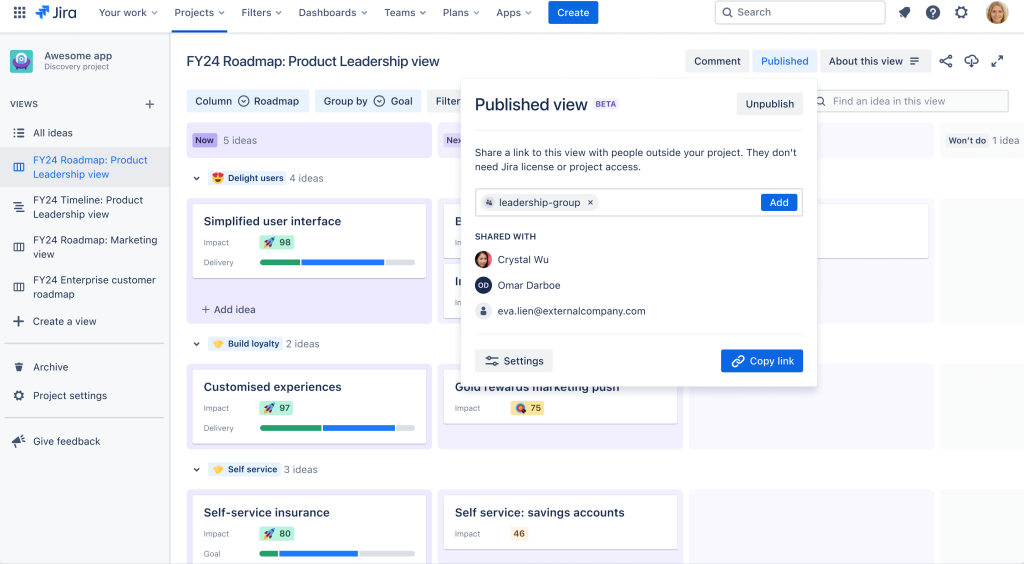This screenshot has height=564, width=1024.
Task: Click Crystal Wu's avatar
Action: [x=483, y=259]
